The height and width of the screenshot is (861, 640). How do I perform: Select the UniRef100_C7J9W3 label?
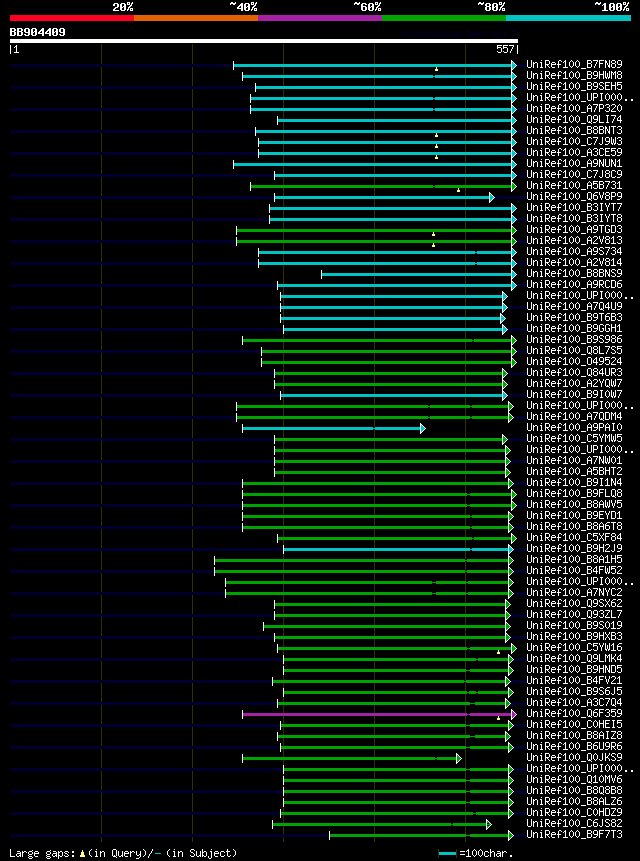tap(574, 141)
